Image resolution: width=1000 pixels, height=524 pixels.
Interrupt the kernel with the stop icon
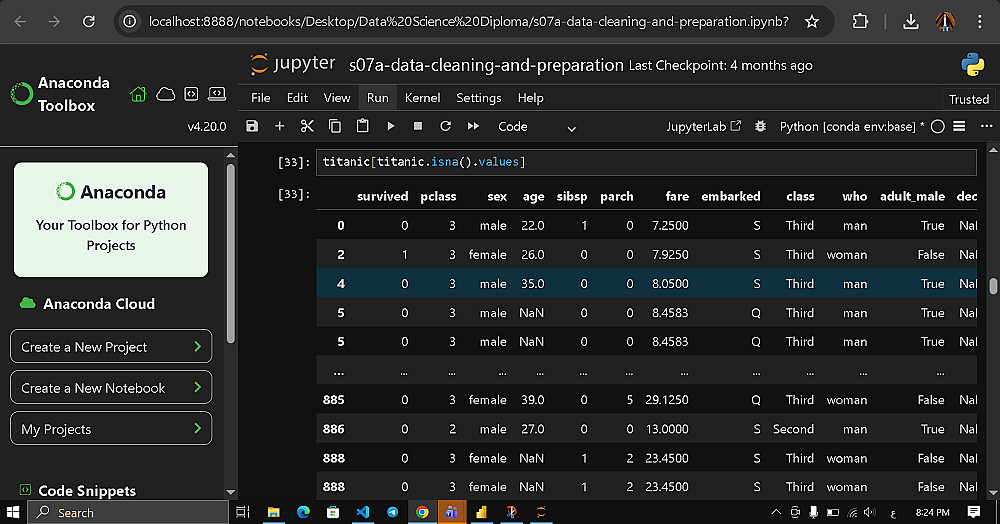click(x=418, y=127)
